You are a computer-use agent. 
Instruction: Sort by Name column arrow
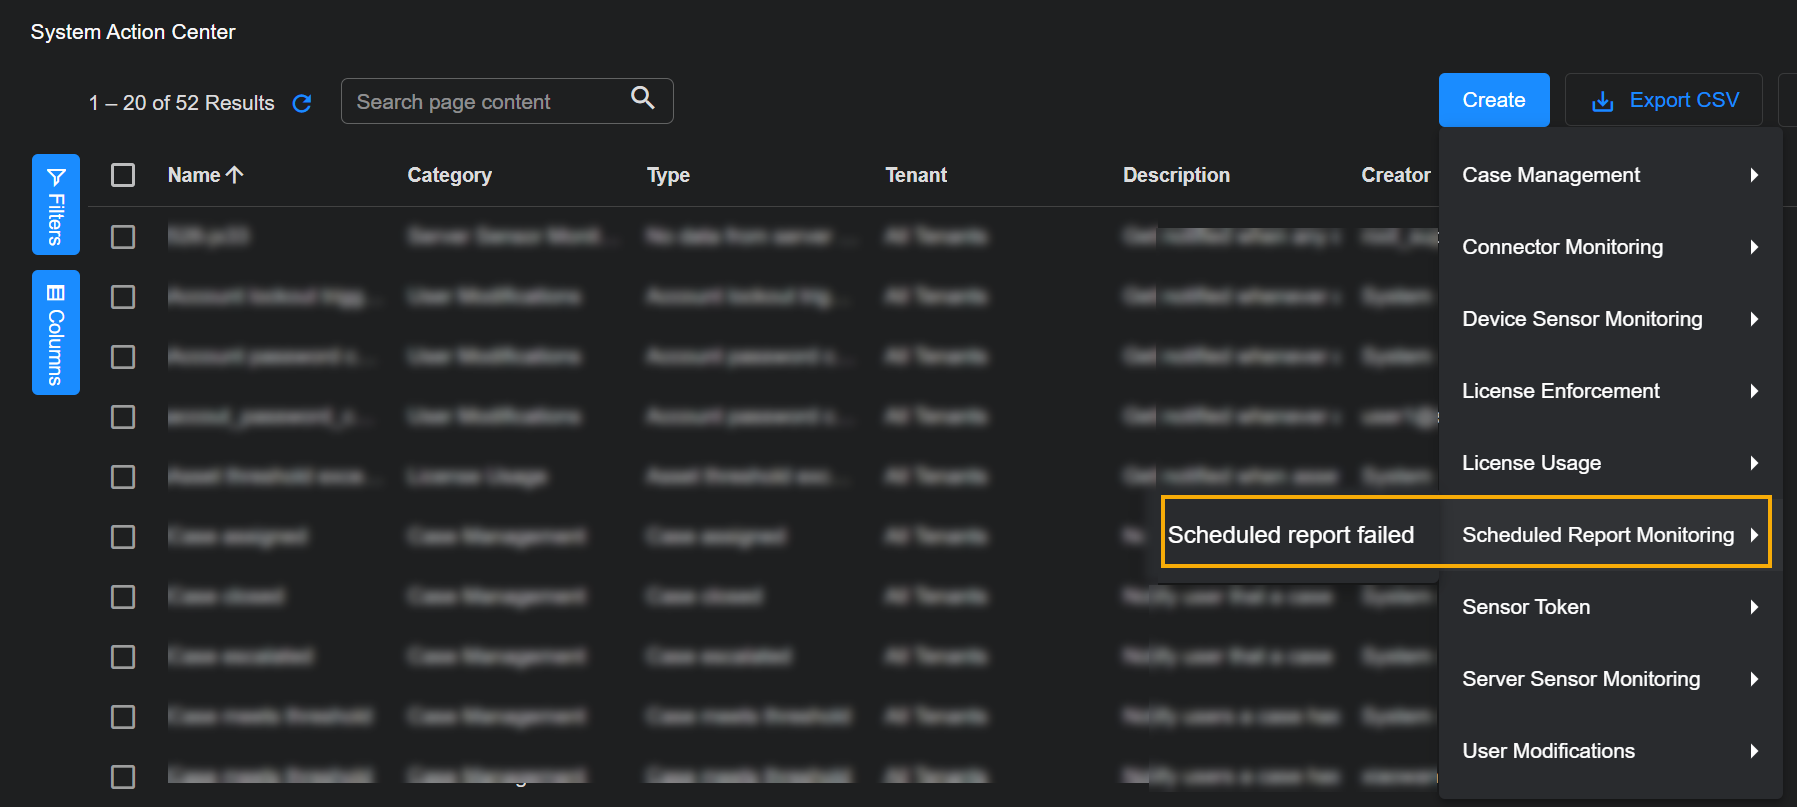point(235,175)
